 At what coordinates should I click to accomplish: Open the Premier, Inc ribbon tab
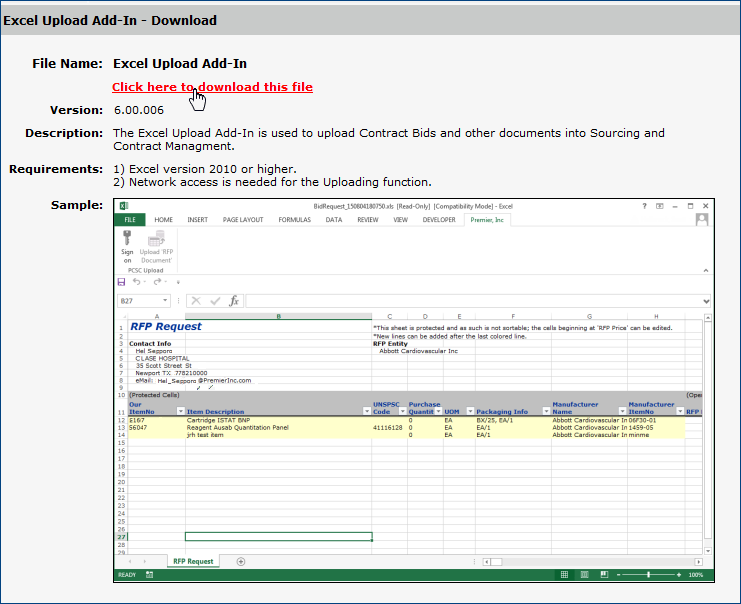coord(486,219)
